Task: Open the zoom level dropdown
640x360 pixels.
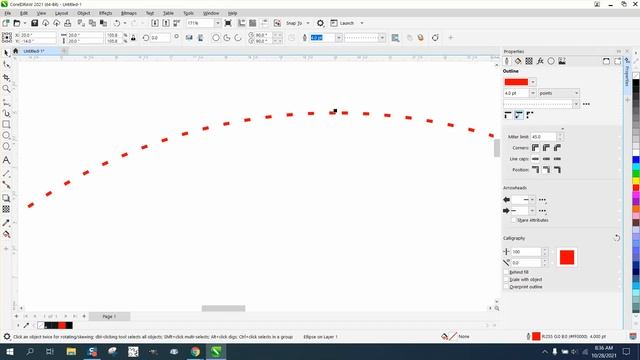Action: click(x=217, y=23)
